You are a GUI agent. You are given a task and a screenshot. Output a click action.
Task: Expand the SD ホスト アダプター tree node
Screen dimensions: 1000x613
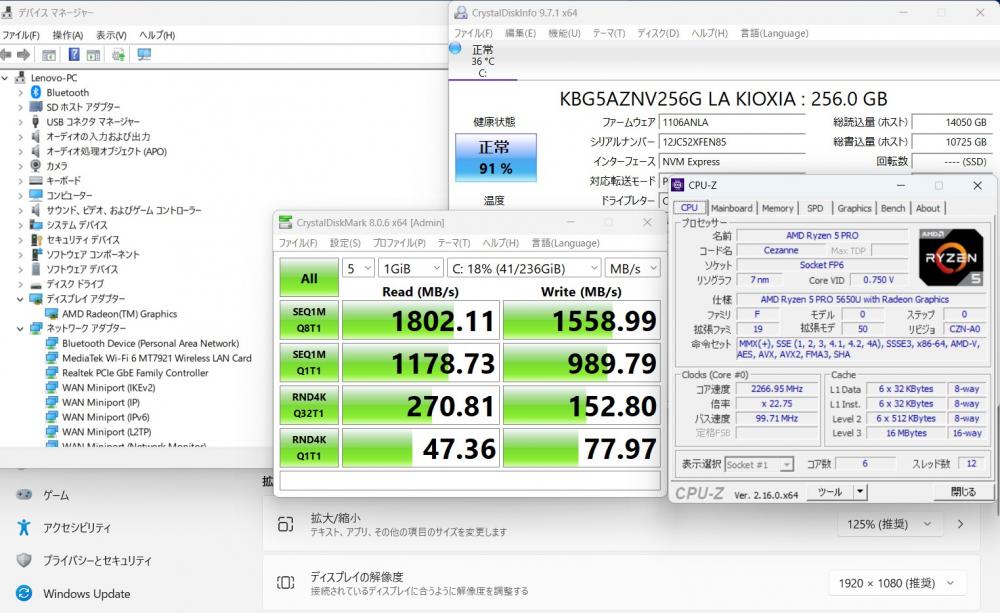tap(20, 107)
